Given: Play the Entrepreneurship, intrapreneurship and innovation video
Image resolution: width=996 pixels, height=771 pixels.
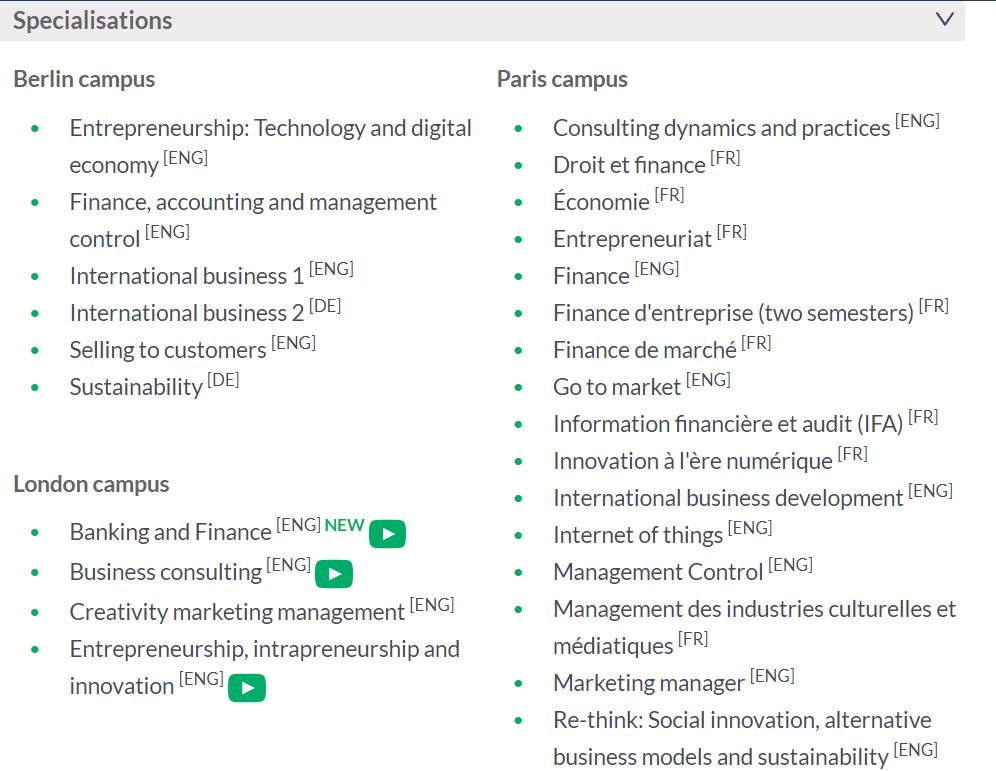Looking at the screenshot, I should coord(247,688).
